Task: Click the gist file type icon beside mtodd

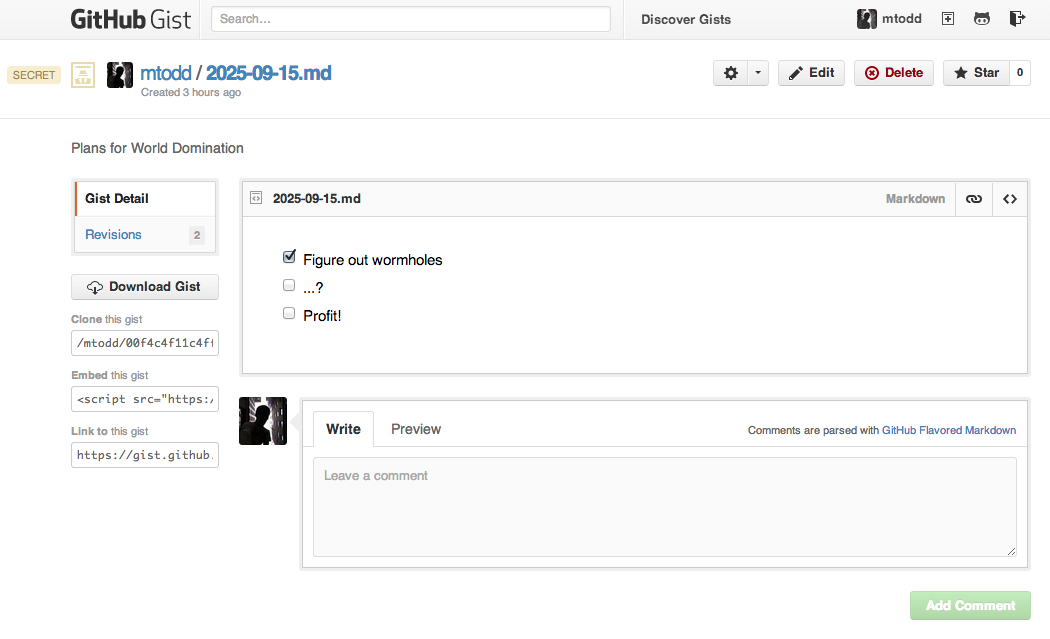Action: click(x=83, y=75)
